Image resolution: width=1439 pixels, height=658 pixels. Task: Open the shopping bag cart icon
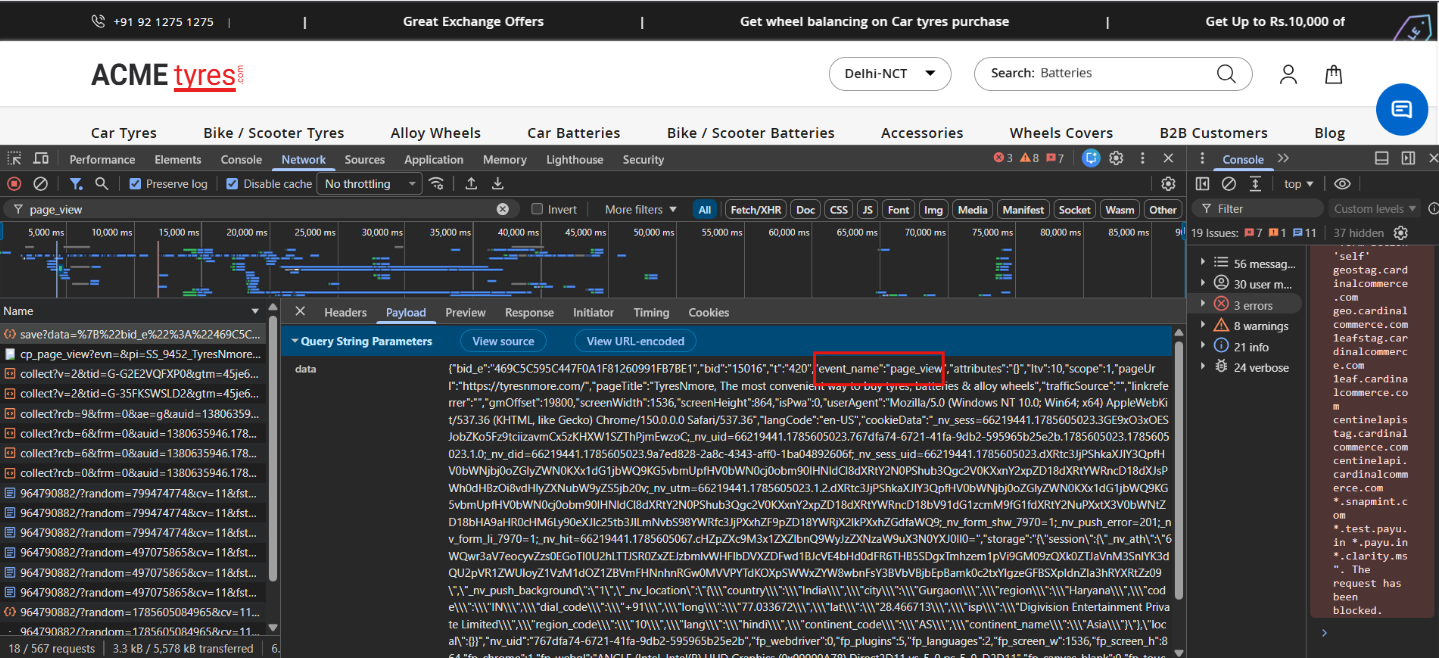pyautogui.click(x=1333, y=74)
